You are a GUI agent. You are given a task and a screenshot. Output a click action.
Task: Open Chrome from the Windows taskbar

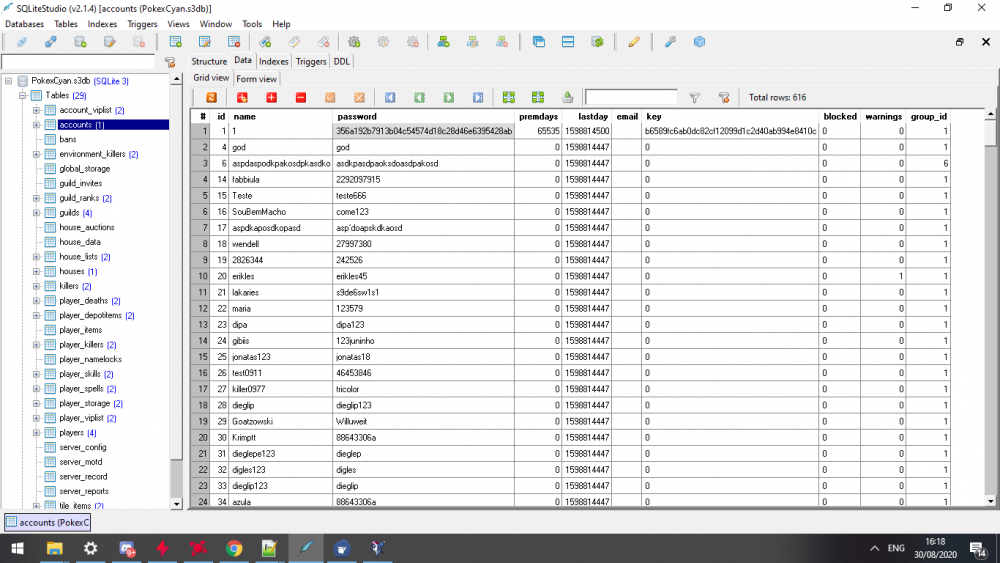click(x=234, y=548)
